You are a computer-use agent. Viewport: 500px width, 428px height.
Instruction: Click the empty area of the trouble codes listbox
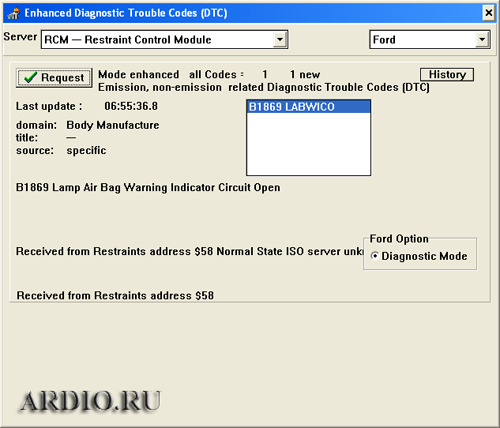pyautogui.click(x=309, y=144)
